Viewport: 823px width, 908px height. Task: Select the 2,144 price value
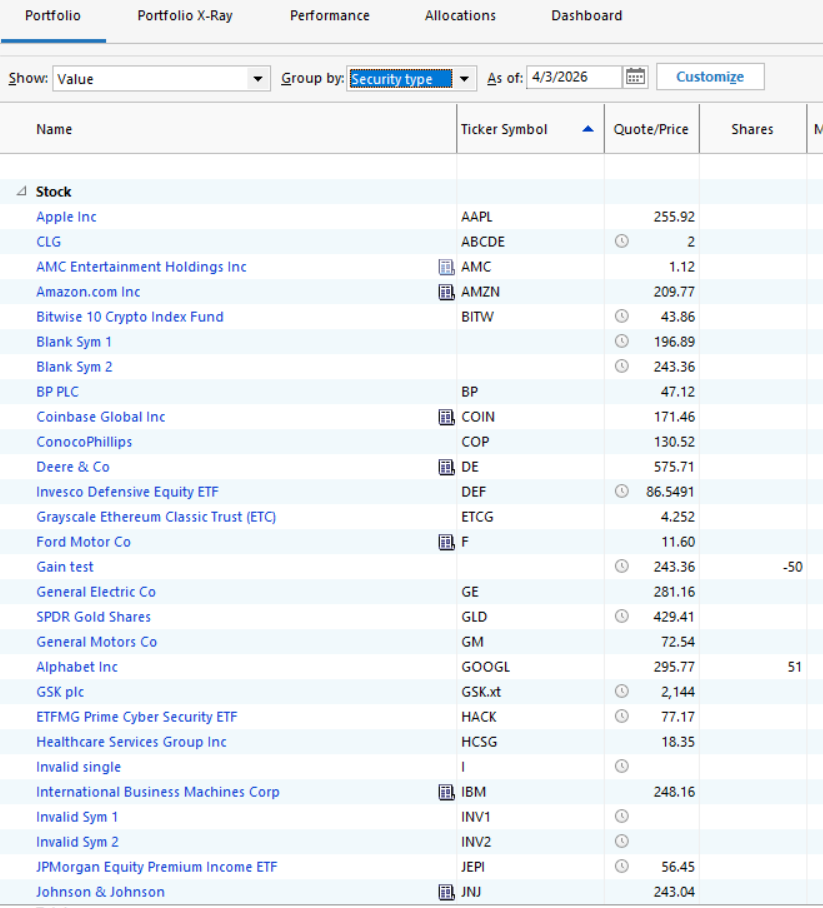coord(678,692)
